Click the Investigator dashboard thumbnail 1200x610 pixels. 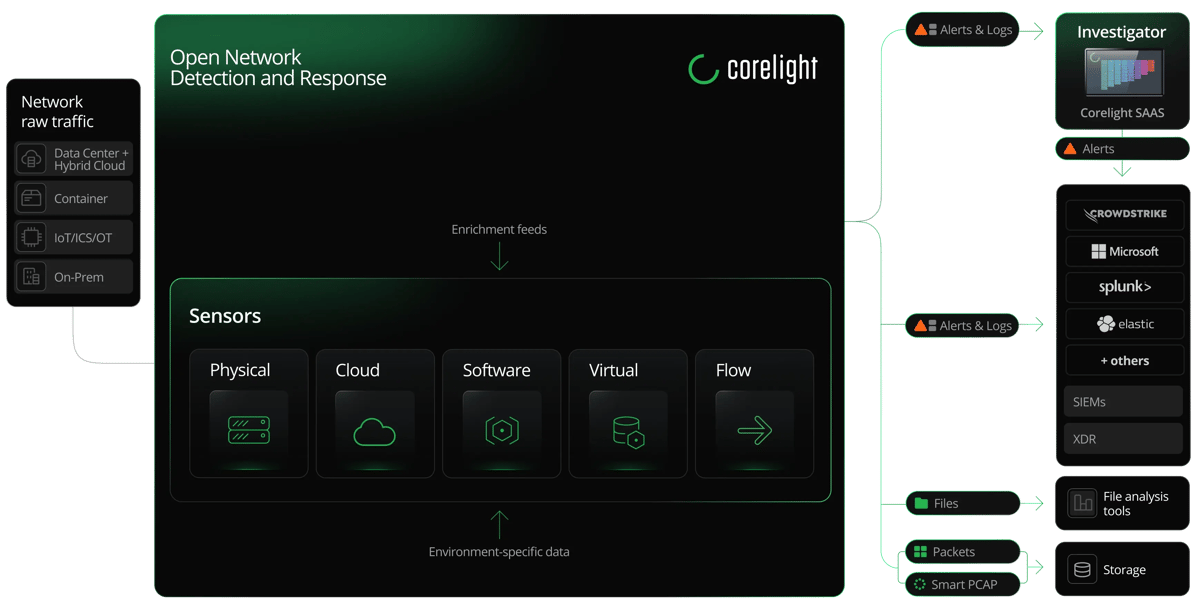pos(1123,75)
